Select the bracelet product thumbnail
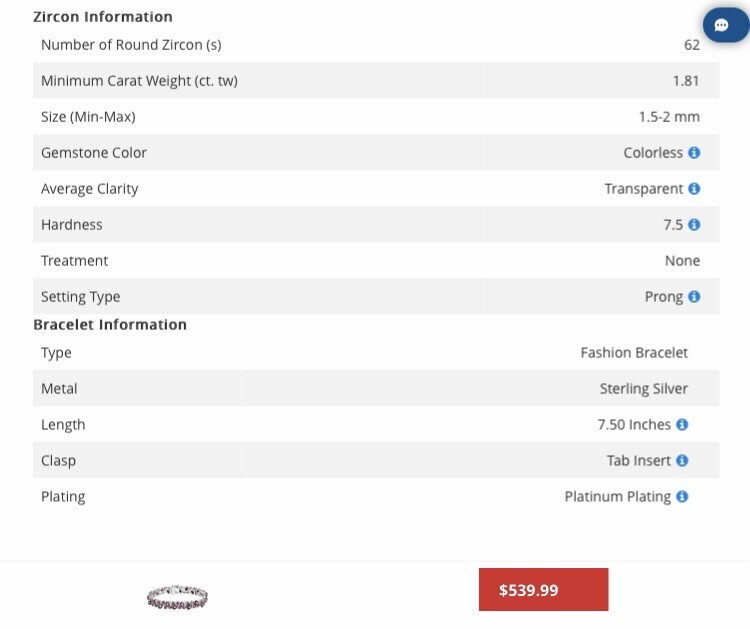Viewport: 750px width, 629px height. [177, 596]
